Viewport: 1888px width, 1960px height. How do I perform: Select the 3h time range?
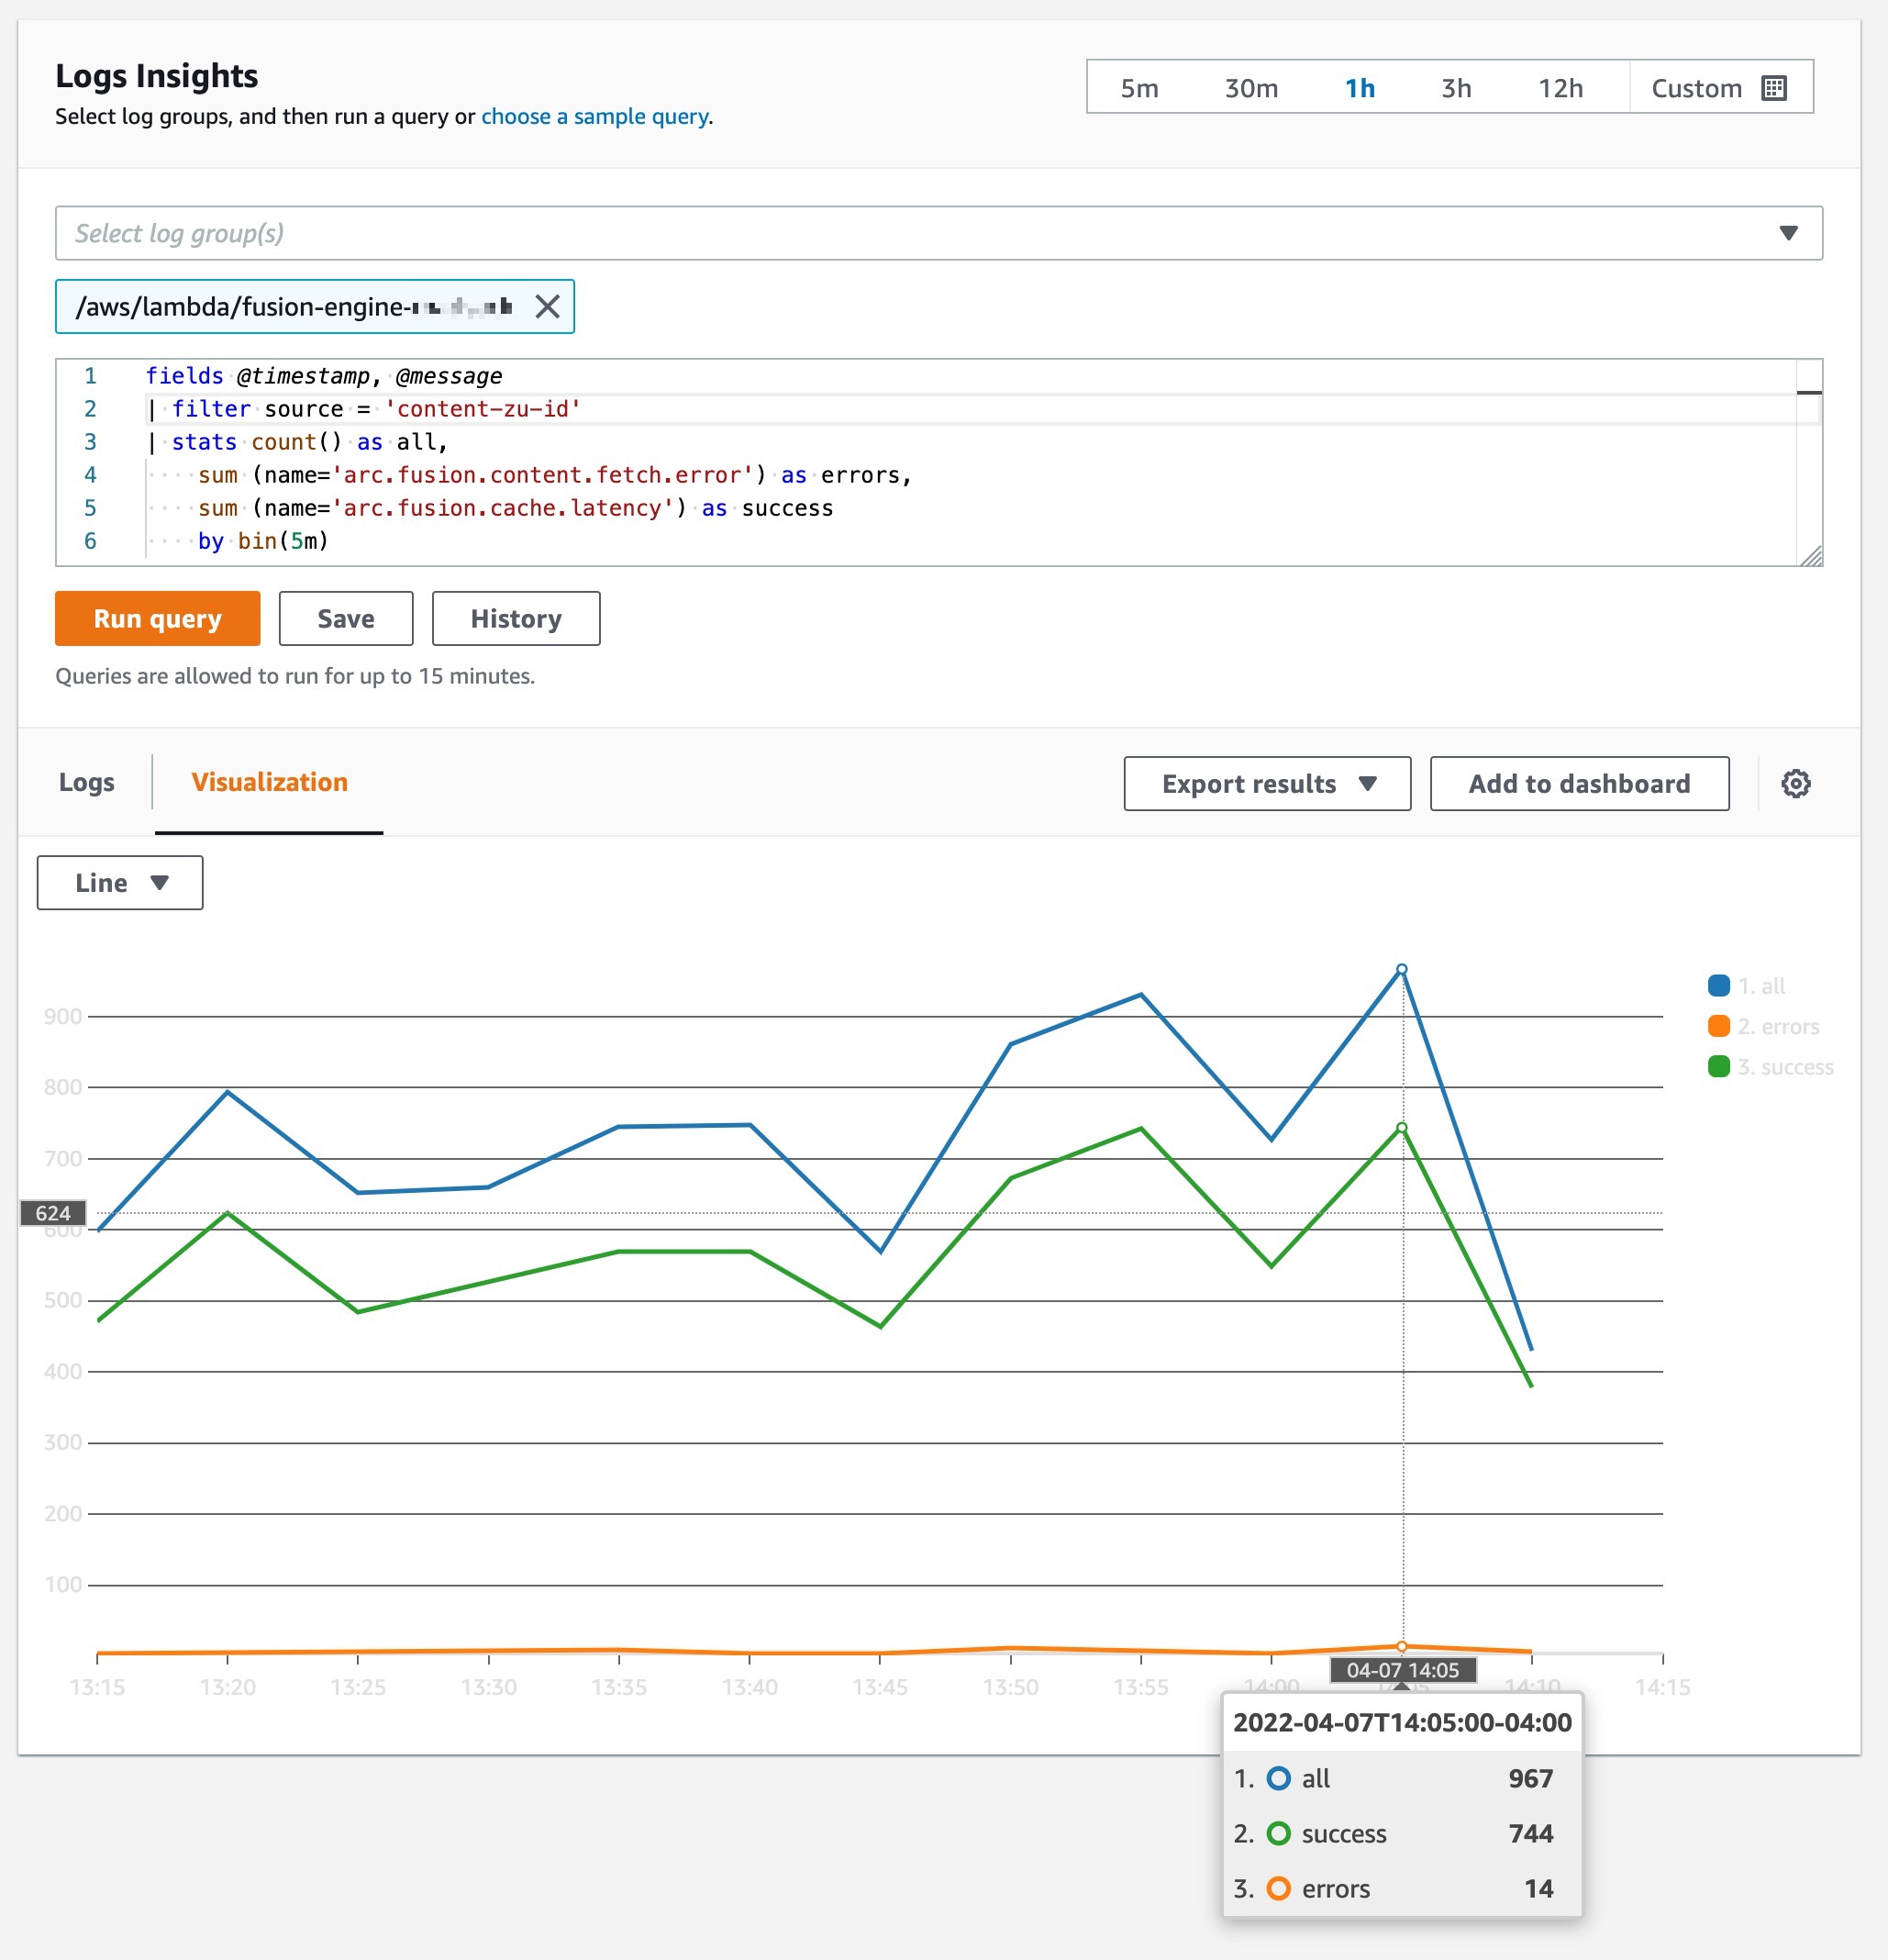(x=1456, y=88)
